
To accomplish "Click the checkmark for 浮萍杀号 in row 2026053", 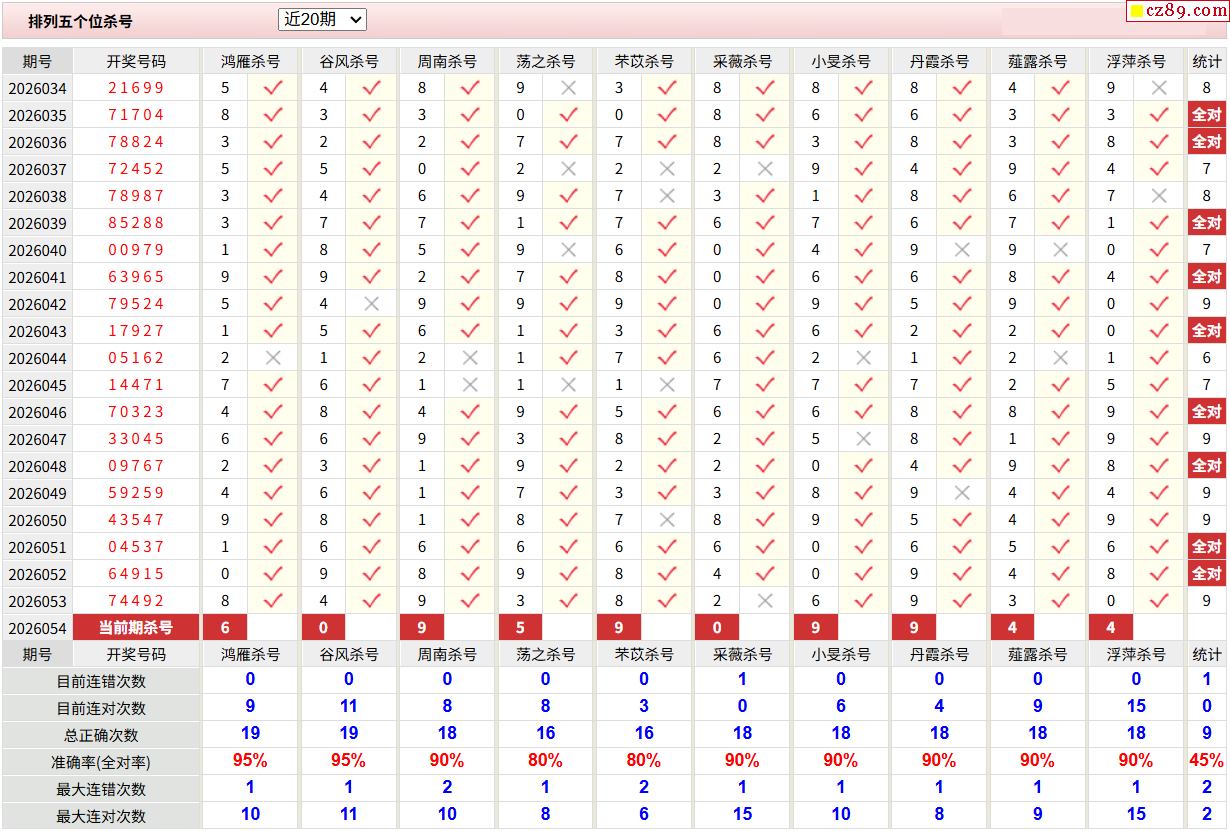I will [x=1159, y=601].
